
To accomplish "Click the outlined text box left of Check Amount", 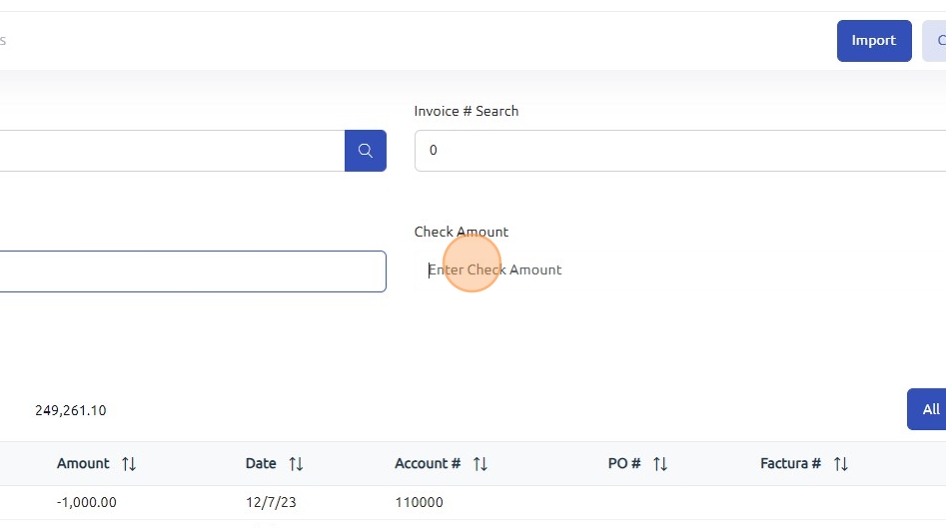I will click(x=190, y=271).
